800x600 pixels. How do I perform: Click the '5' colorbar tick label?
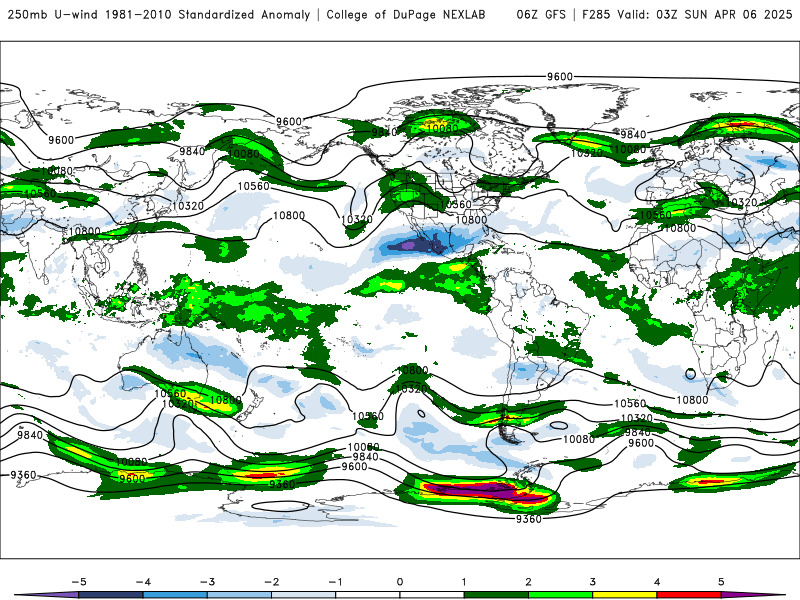coord(721,582)
